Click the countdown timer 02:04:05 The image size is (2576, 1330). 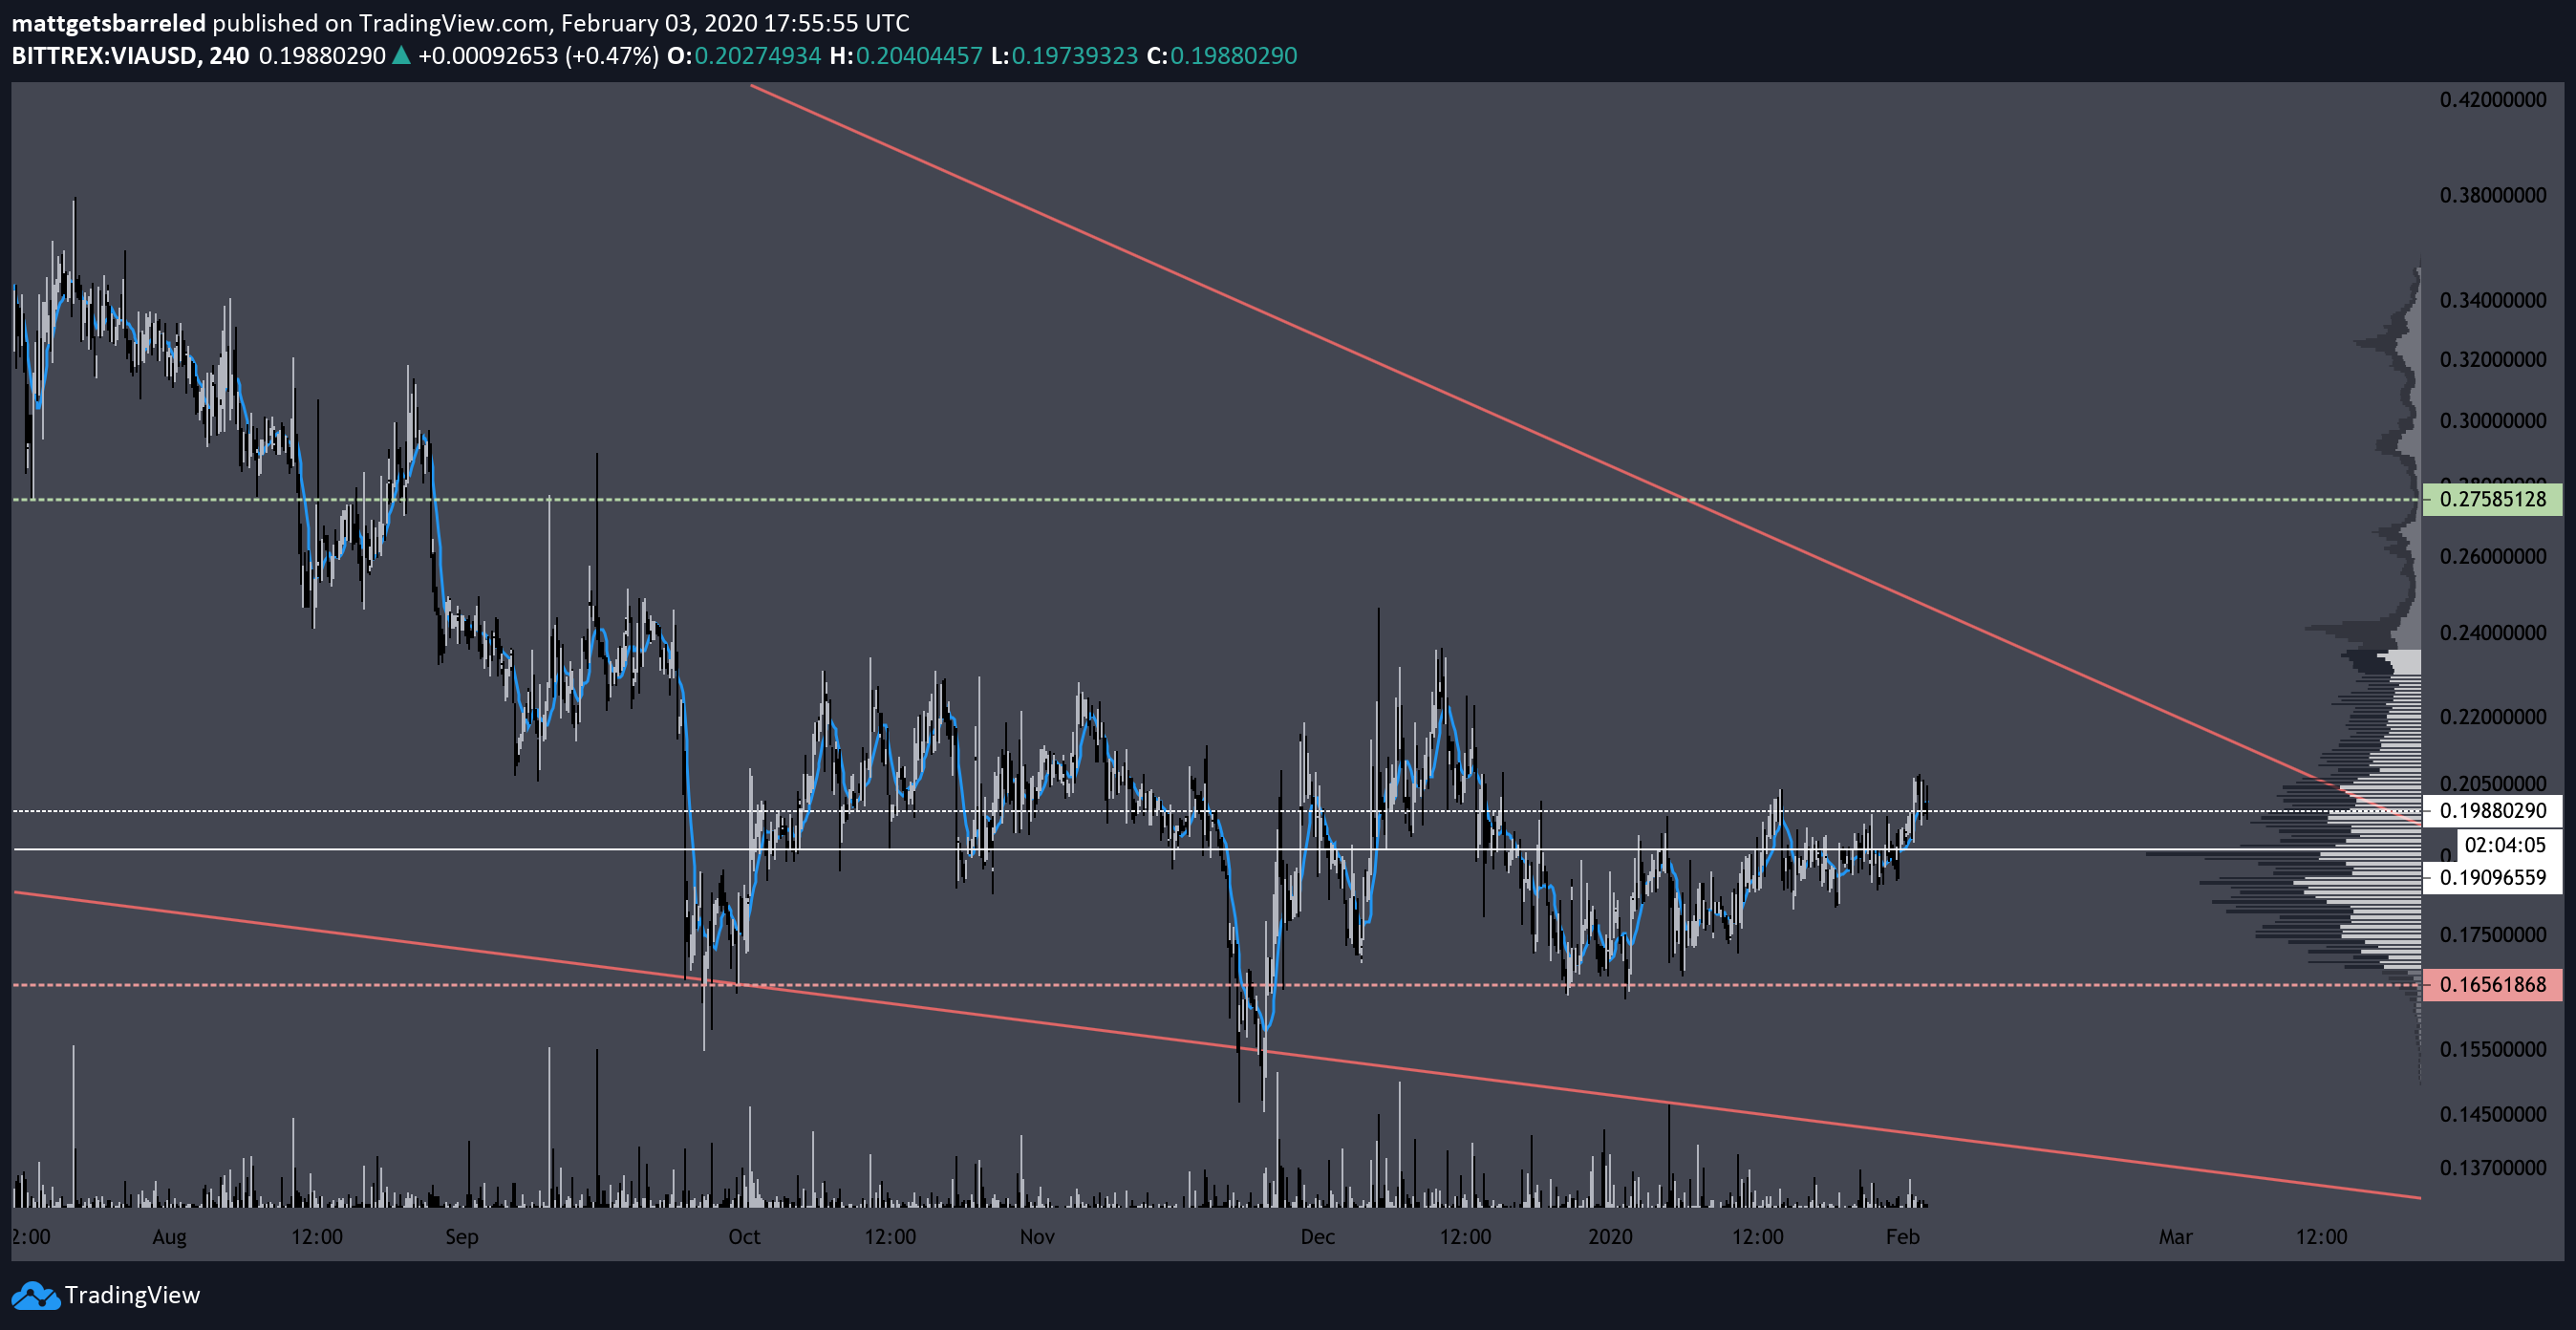coord(2504,845)
